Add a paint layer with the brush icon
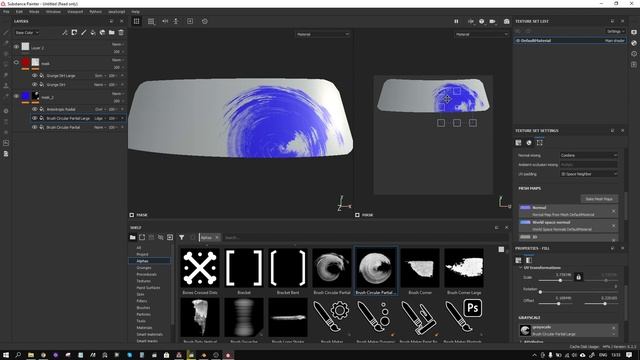Screen dimensions: 640x360 point(84,32)
